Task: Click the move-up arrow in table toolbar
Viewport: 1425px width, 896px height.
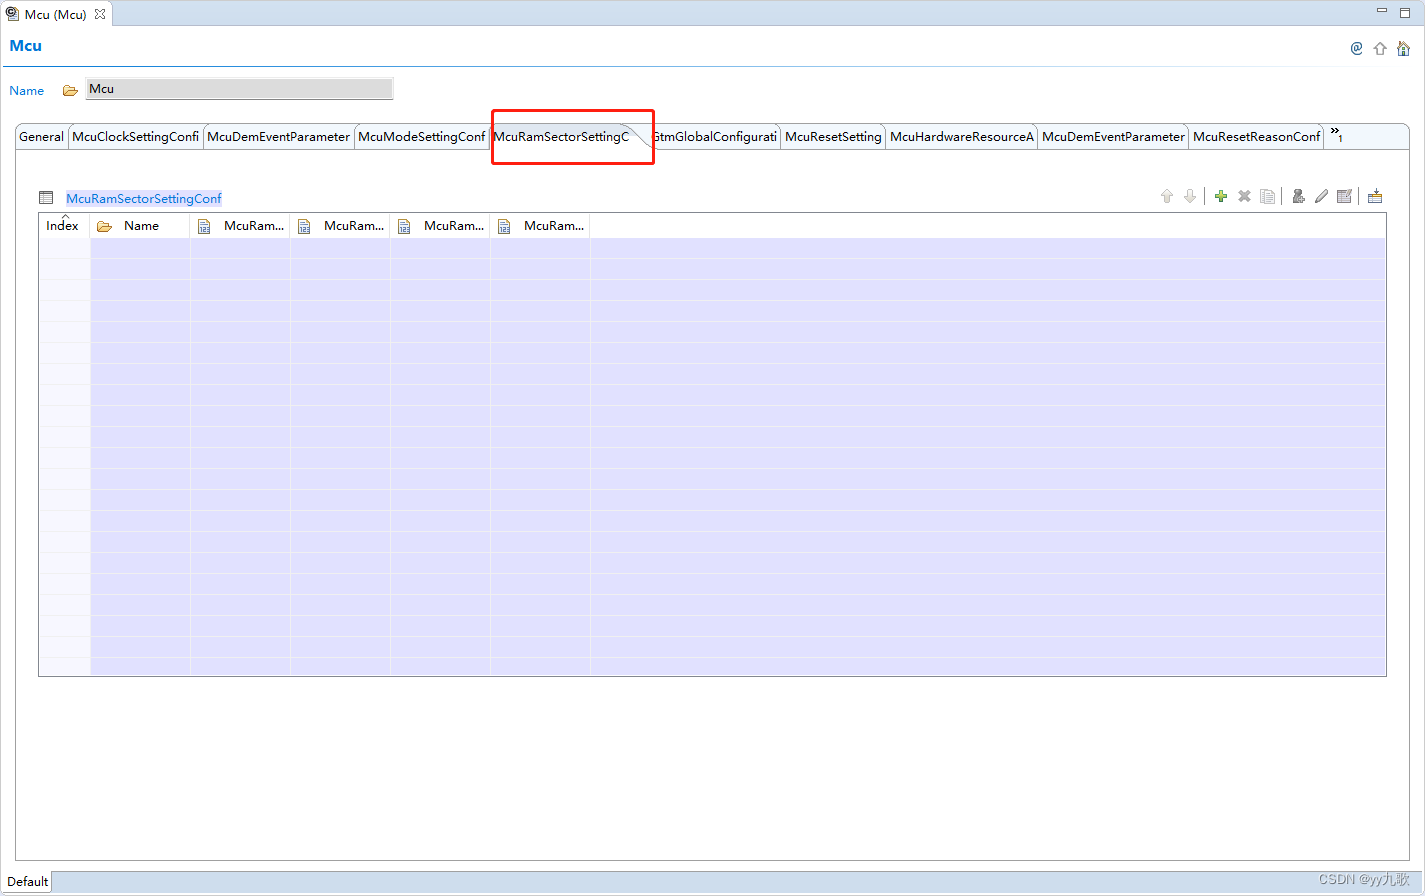Action: 1166,196
